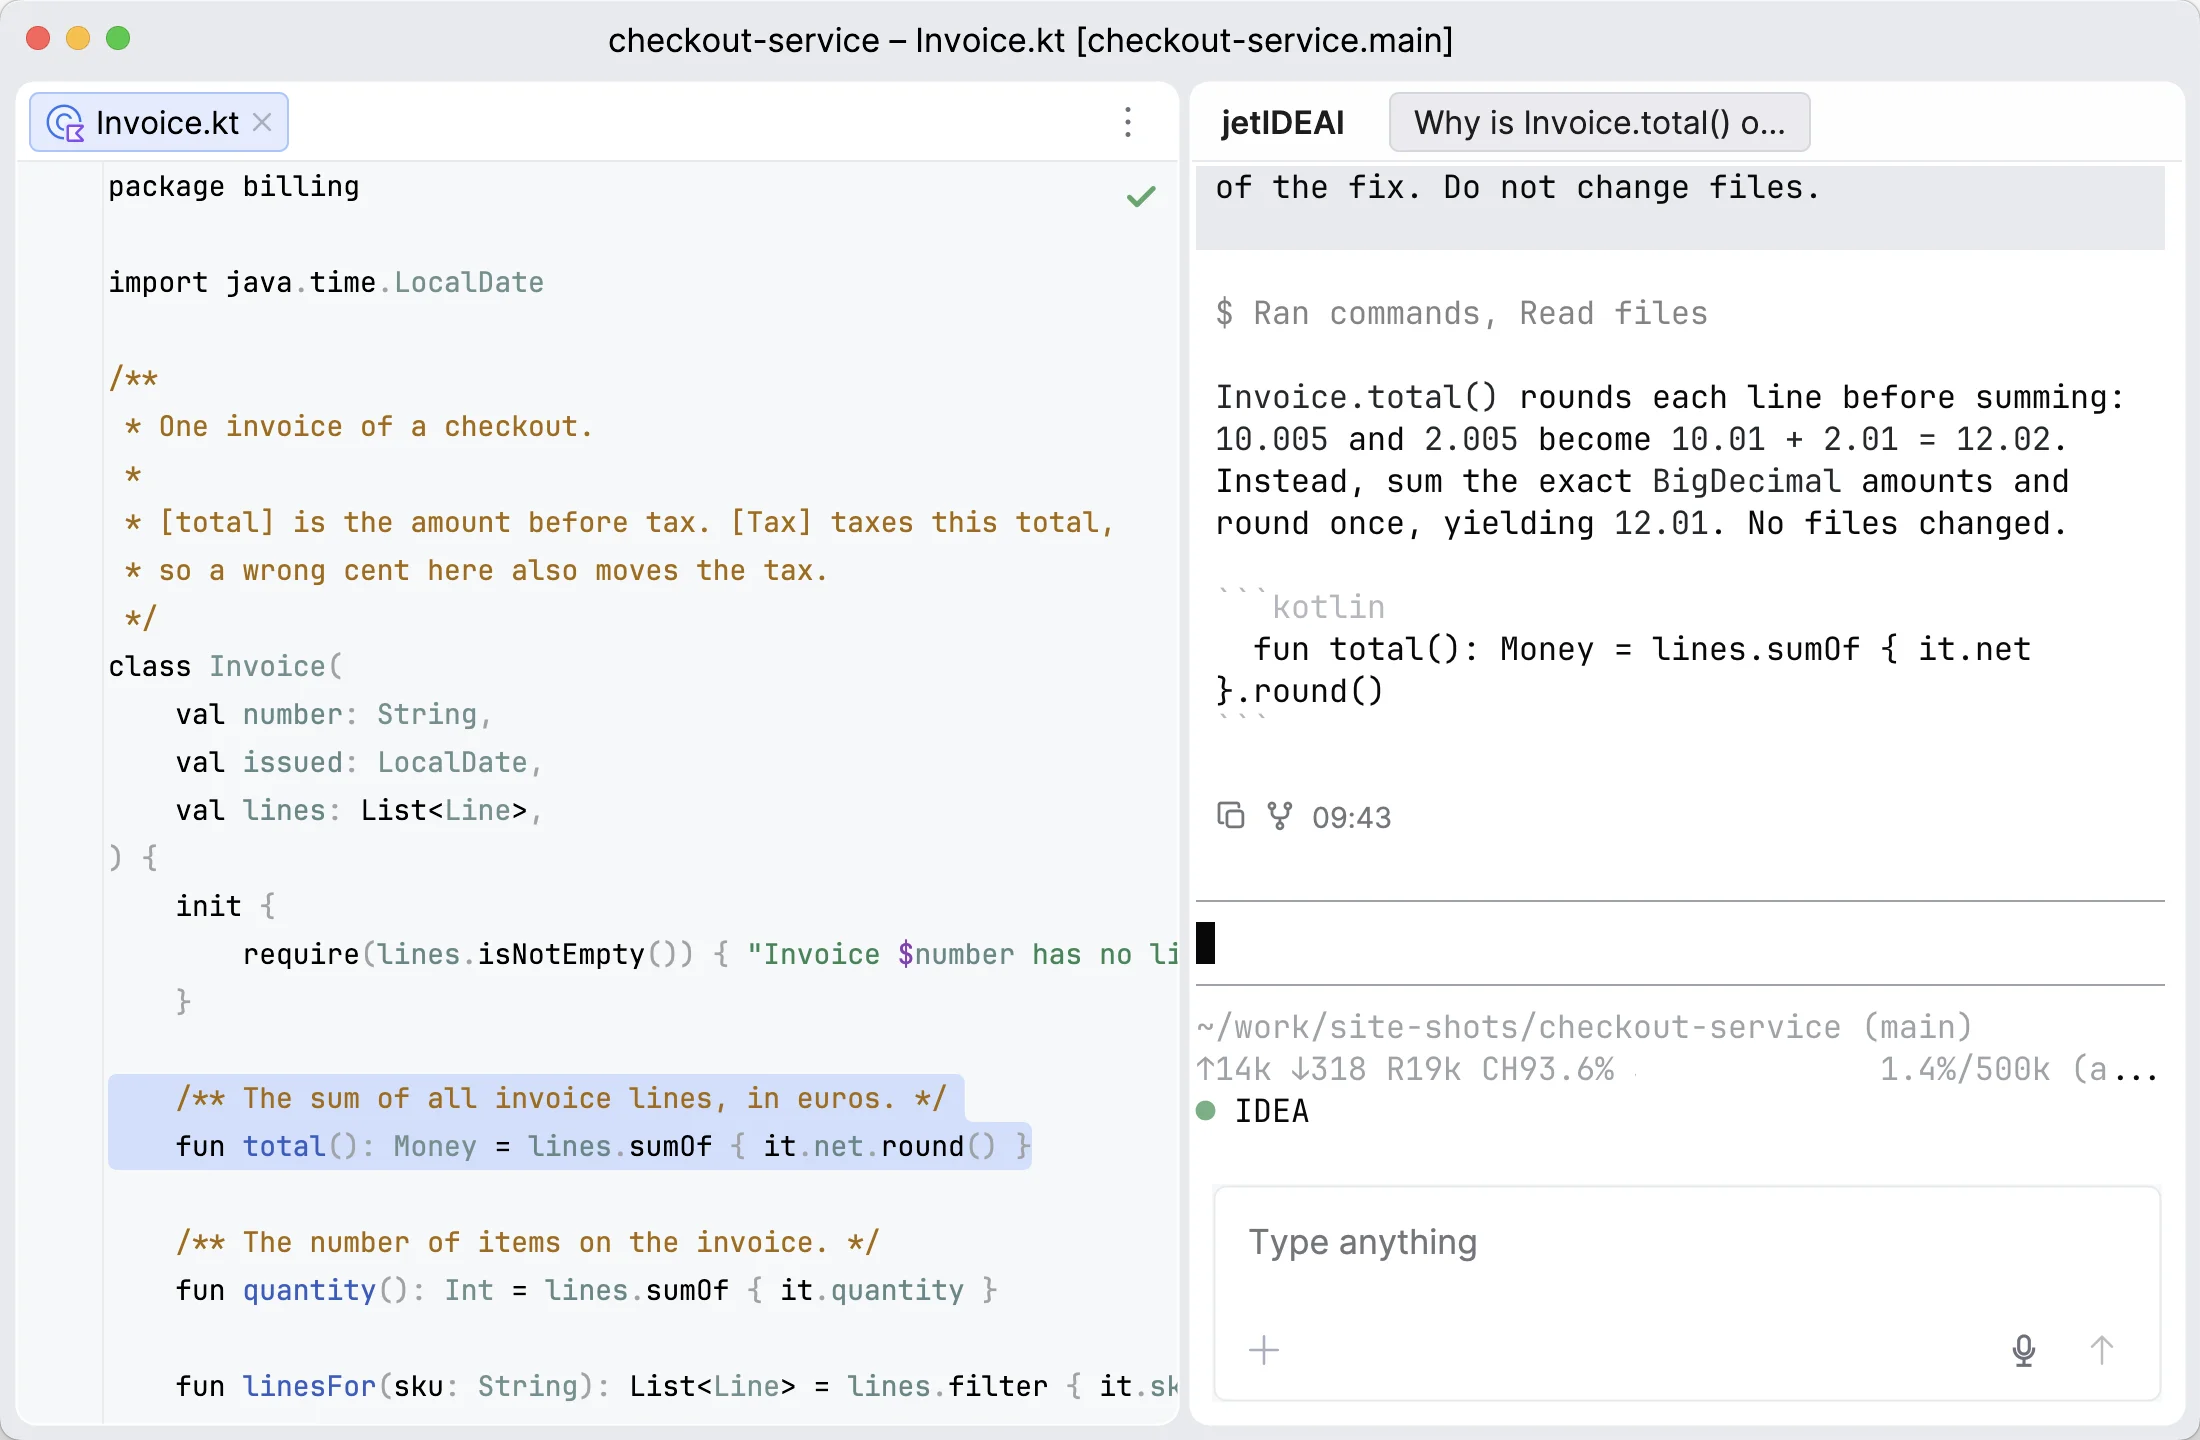Image resolution: width=2200 pixels, height=1440 pixels.
Task: Expand the 'Ran commands, Read files' entry
Action: click(1461, 313)
